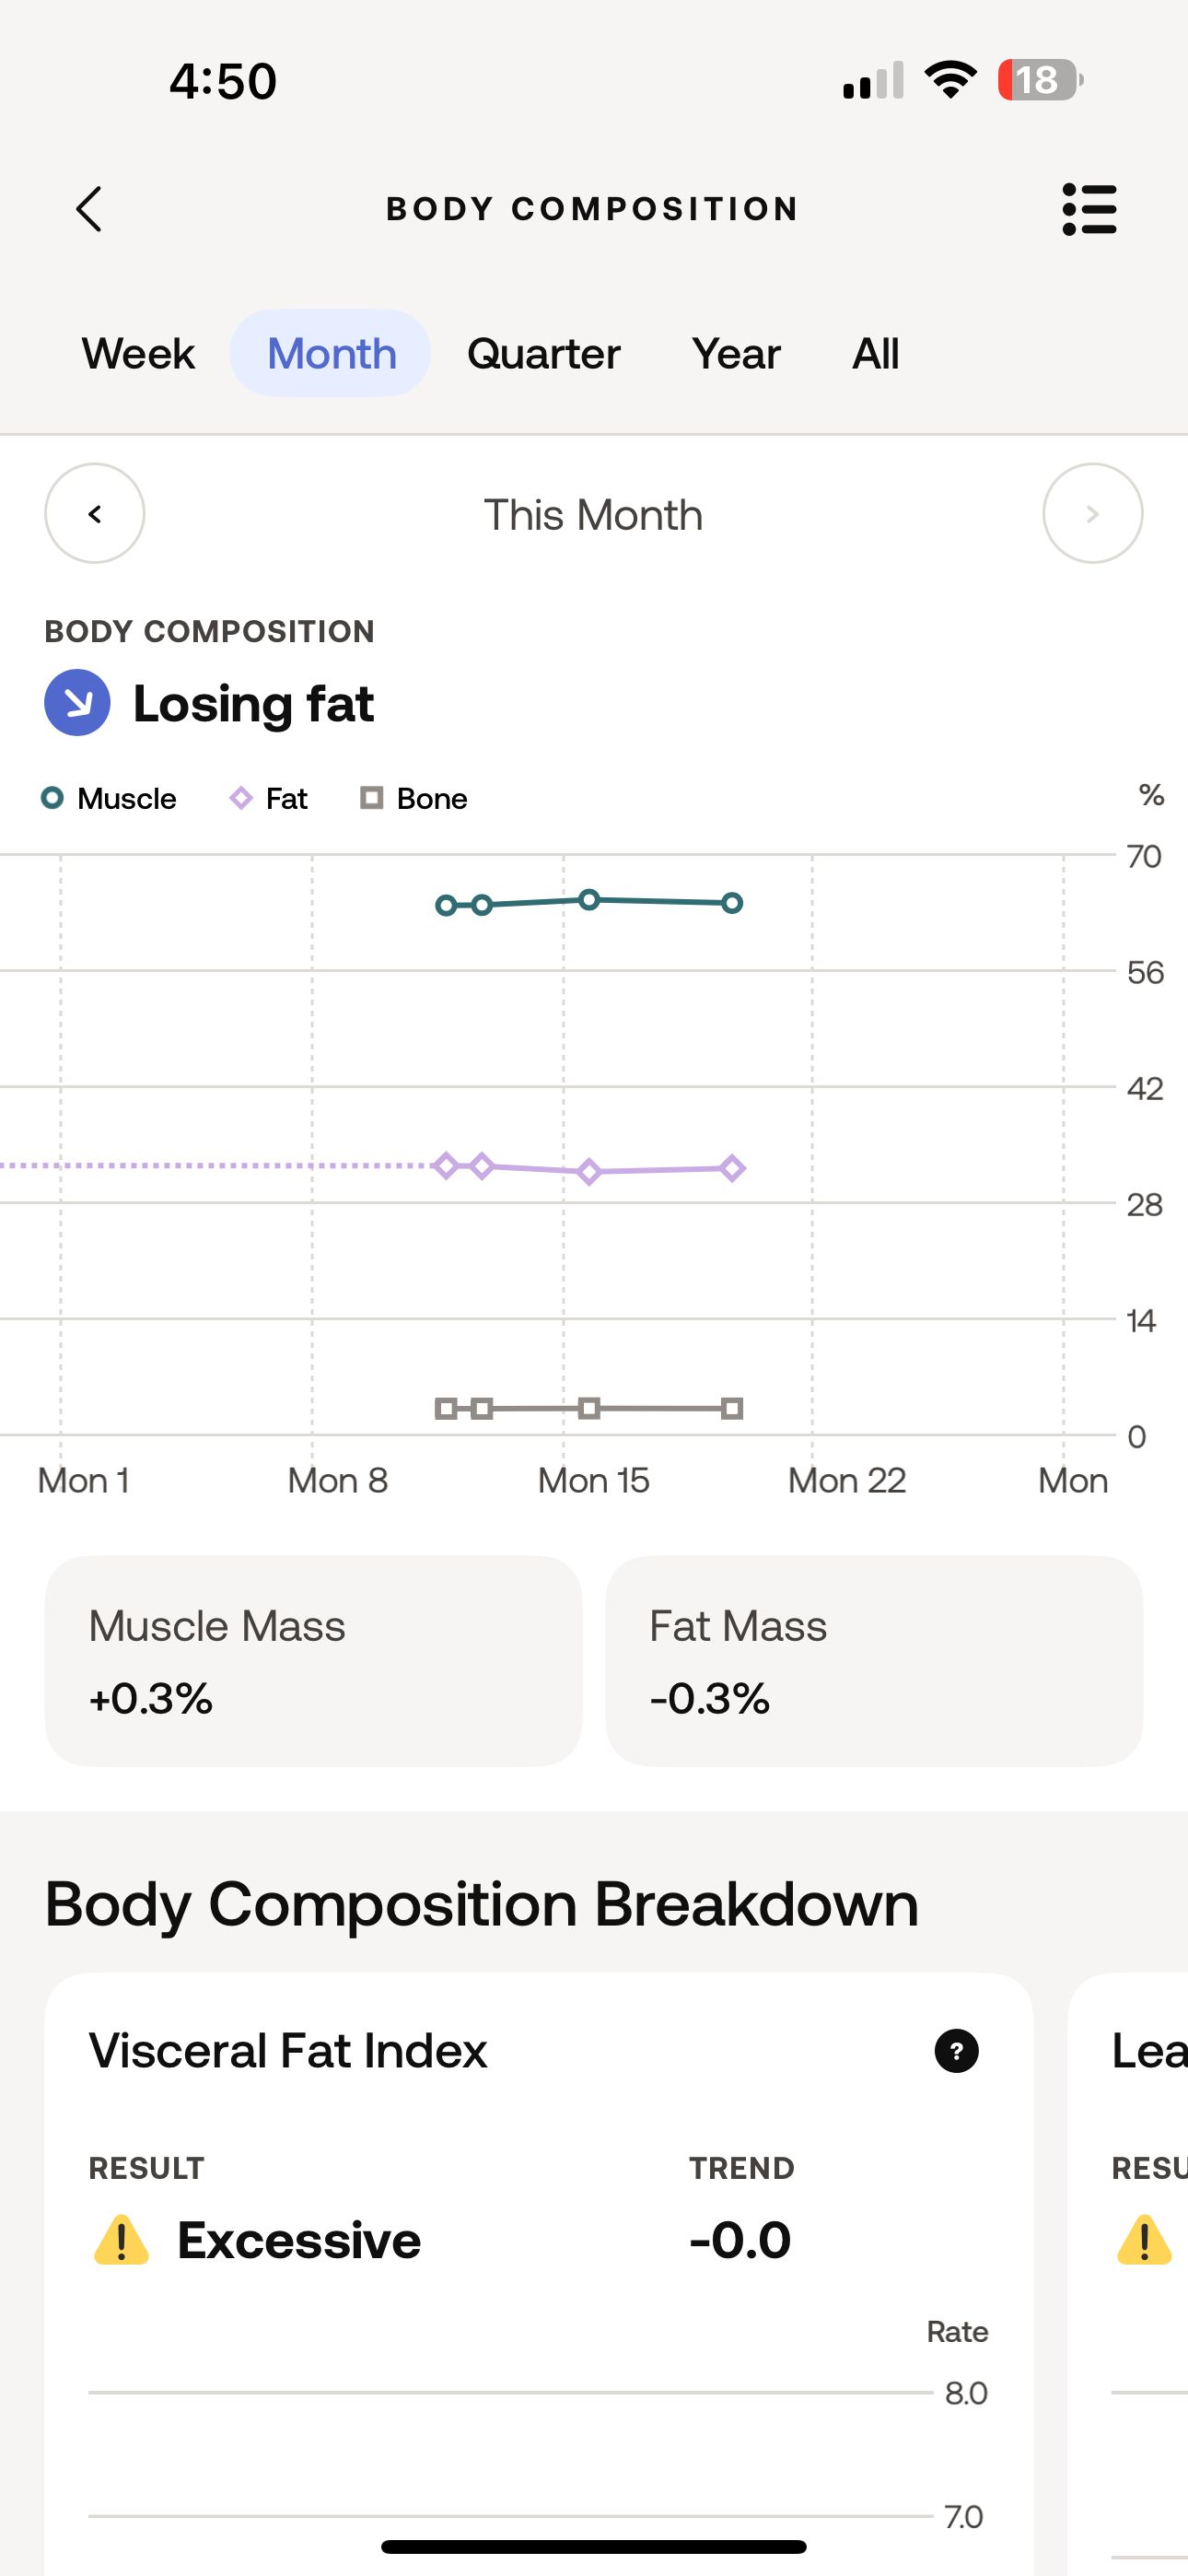Open the All time range tab
Screen dimensions: 1188x2576
point(874,353)
